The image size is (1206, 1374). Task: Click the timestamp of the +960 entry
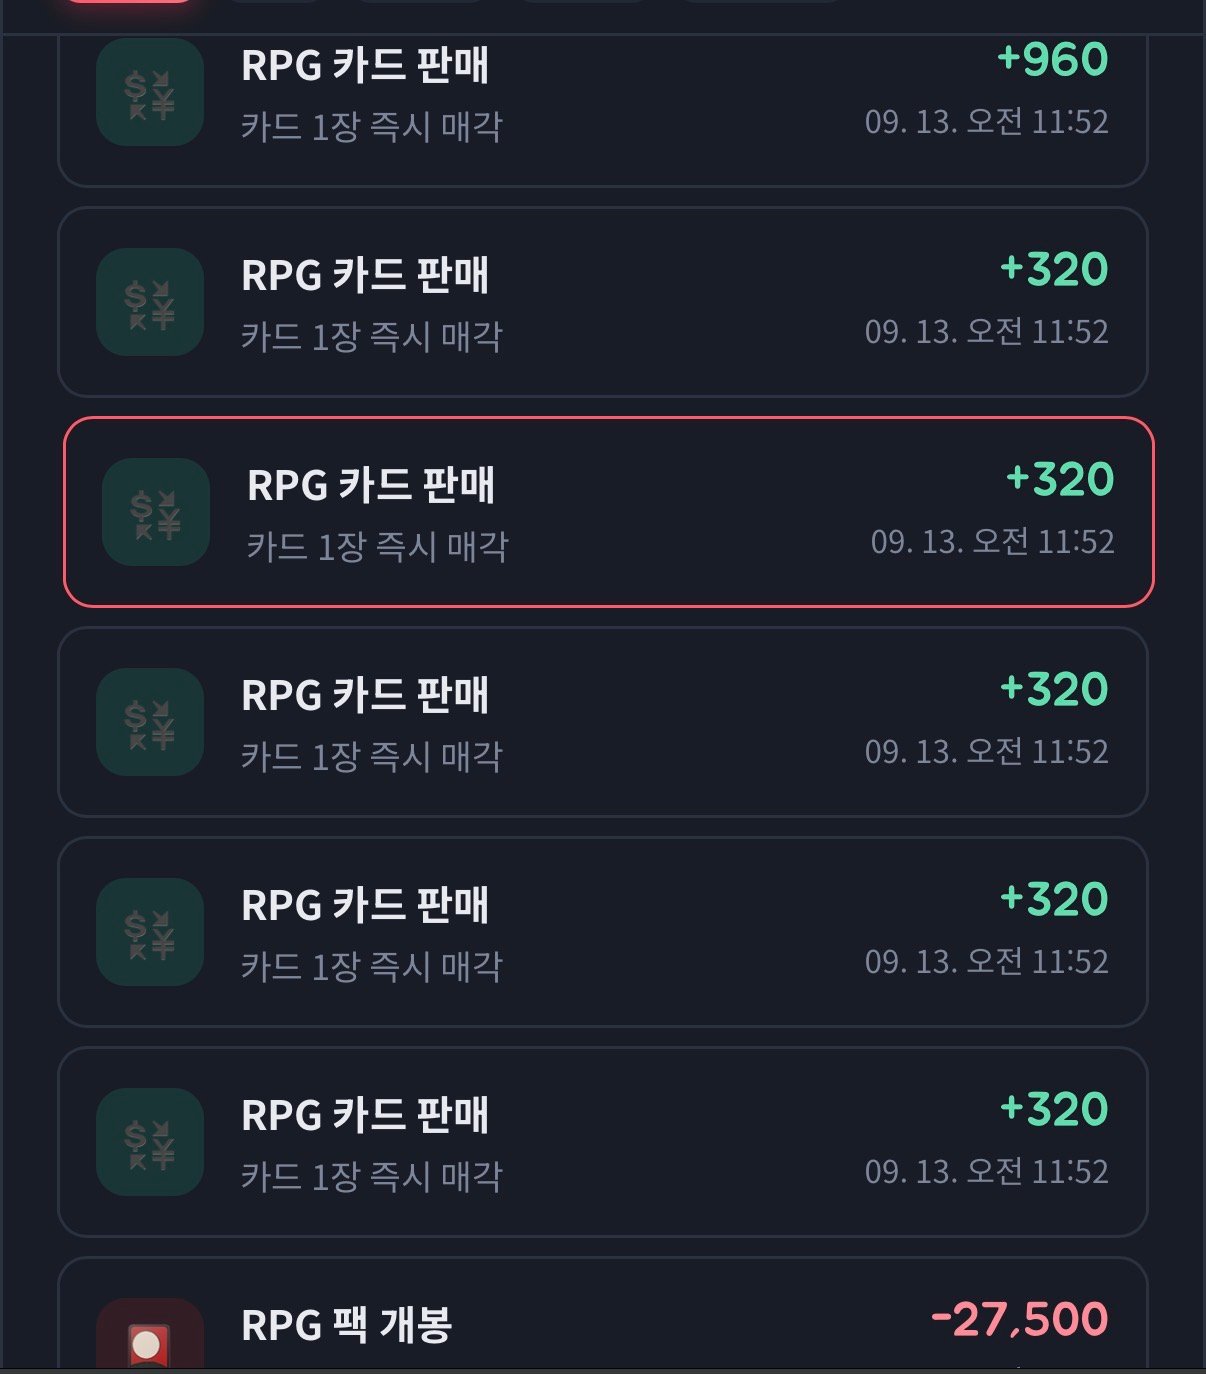[987, 122]
